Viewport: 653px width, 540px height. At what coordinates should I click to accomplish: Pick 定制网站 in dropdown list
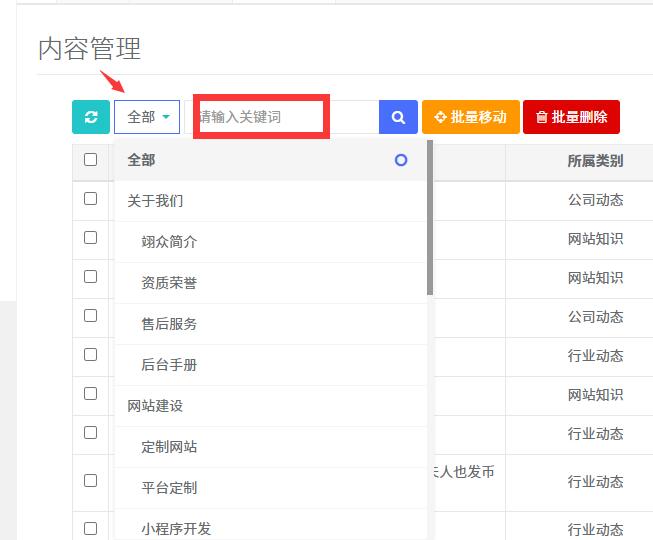169,447
